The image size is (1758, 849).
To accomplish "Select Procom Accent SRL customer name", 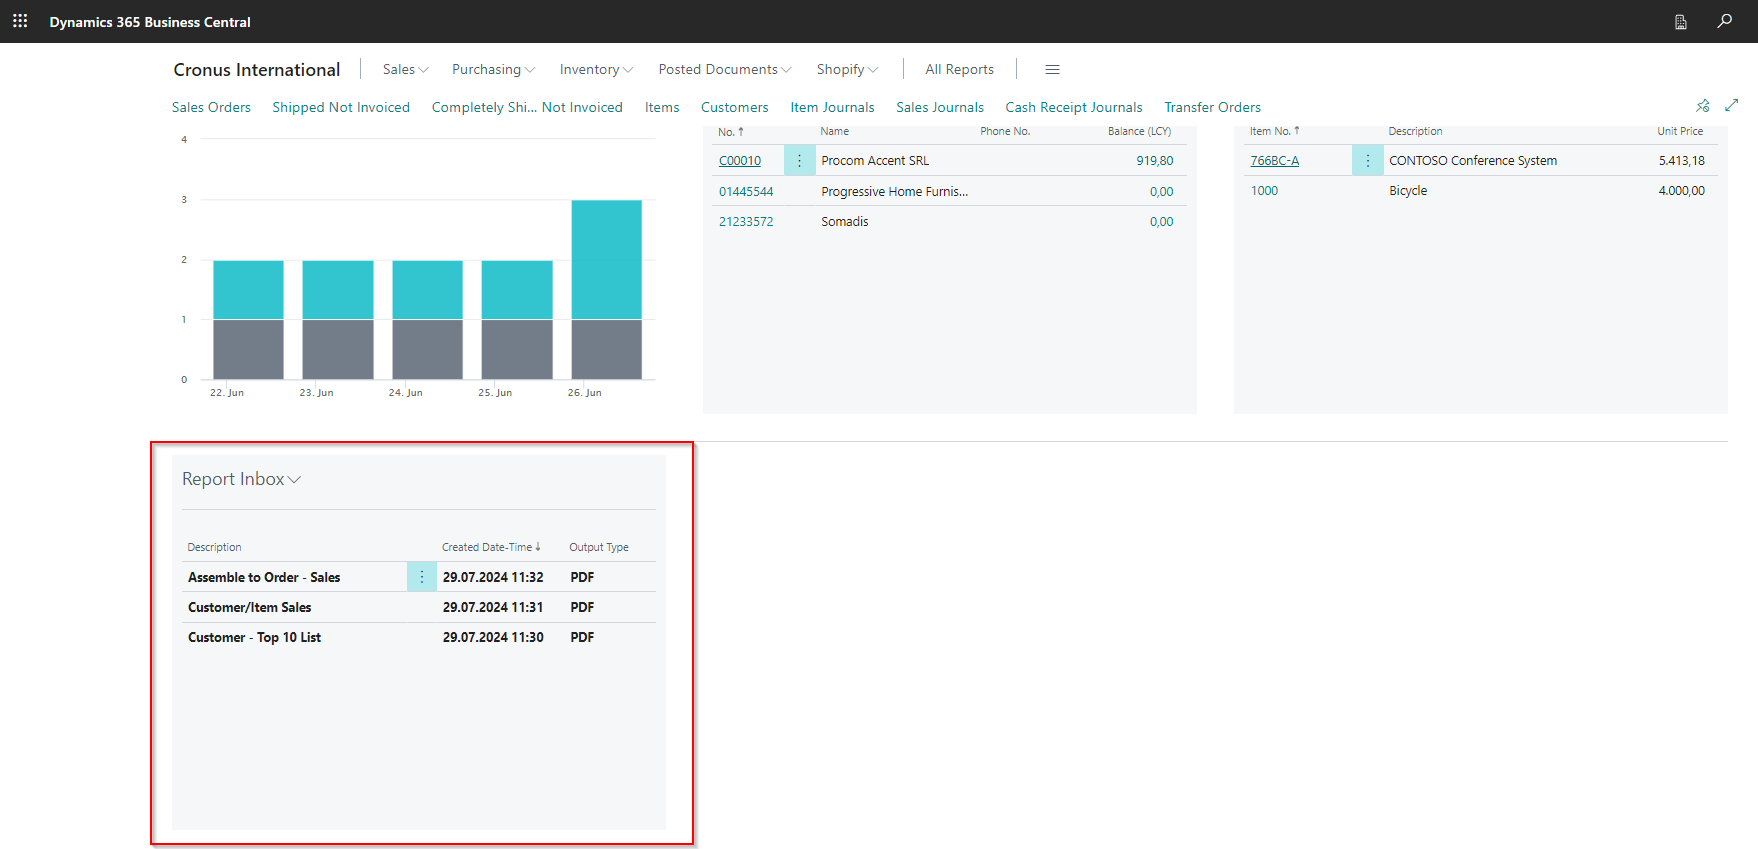I will coord(875,161).
